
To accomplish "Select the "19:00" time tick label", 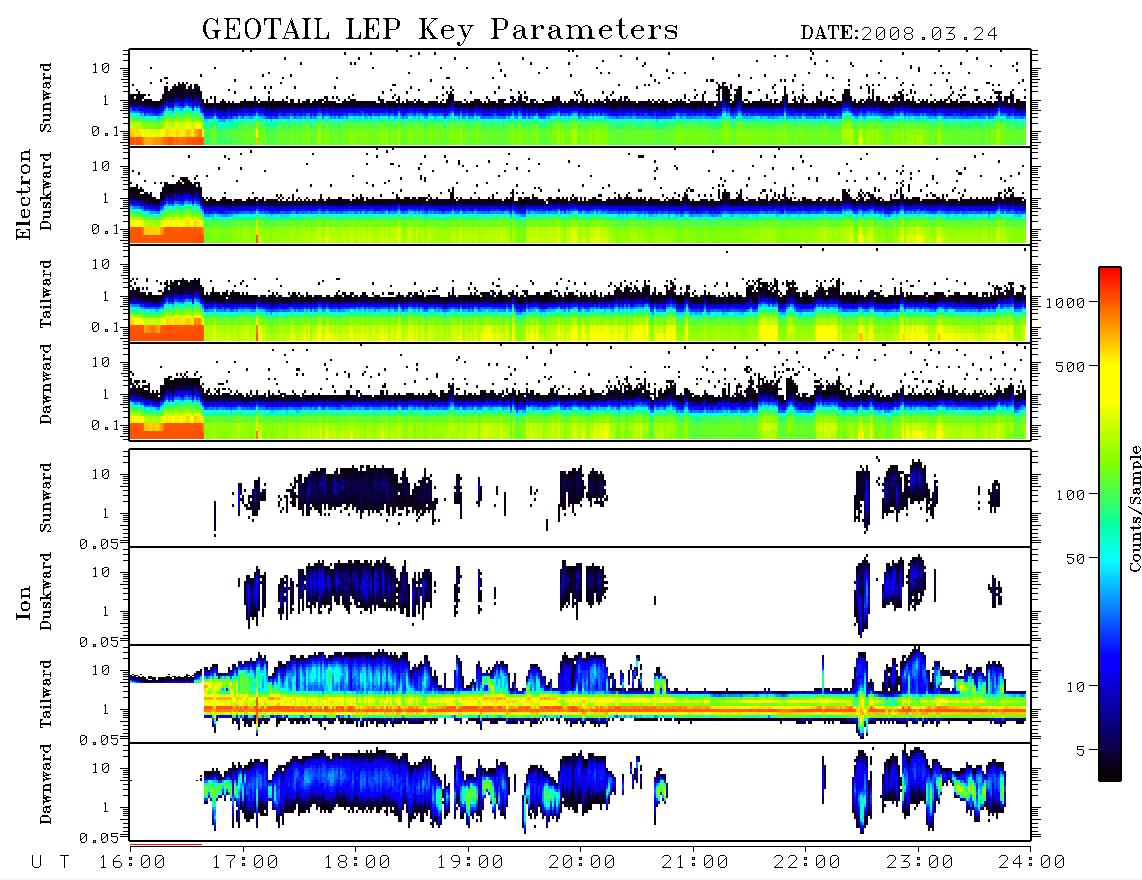I will (x=470, y=863).
